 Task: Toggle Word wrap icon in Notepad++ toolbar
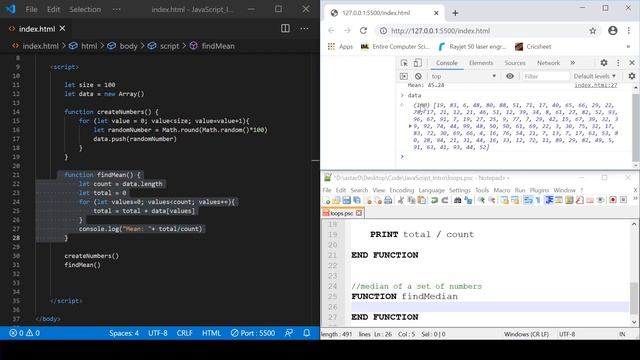tap(528, 200)
